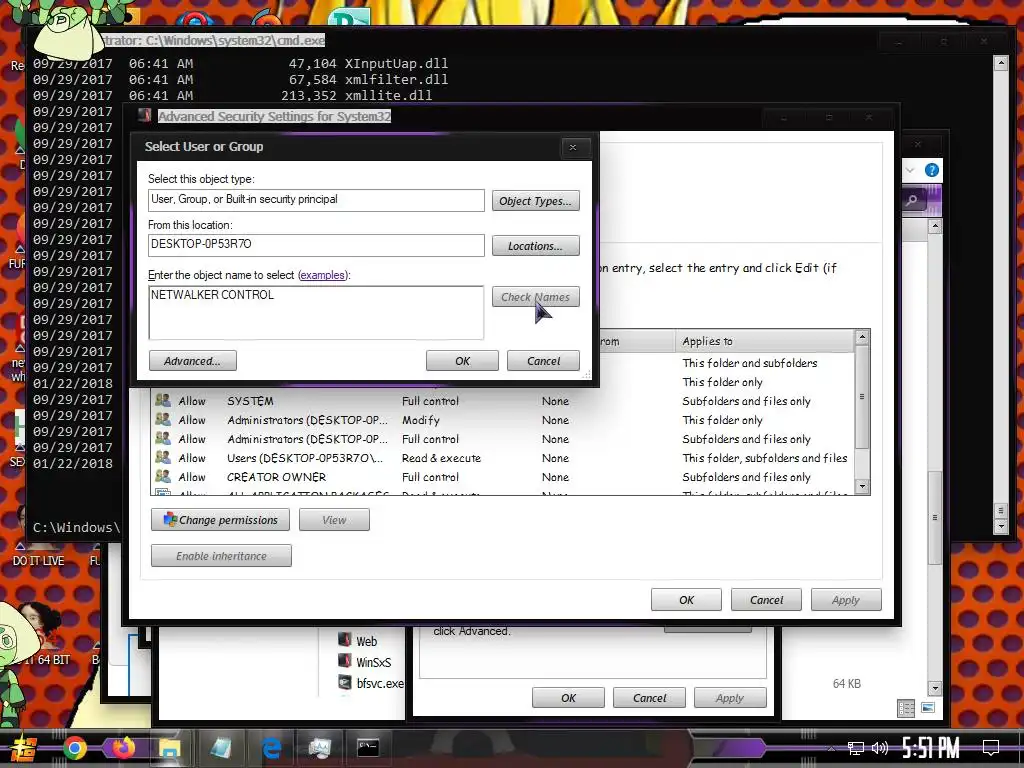
Task: Click 'This folder, subfolders and files' cell
Action: coord(765,458)
